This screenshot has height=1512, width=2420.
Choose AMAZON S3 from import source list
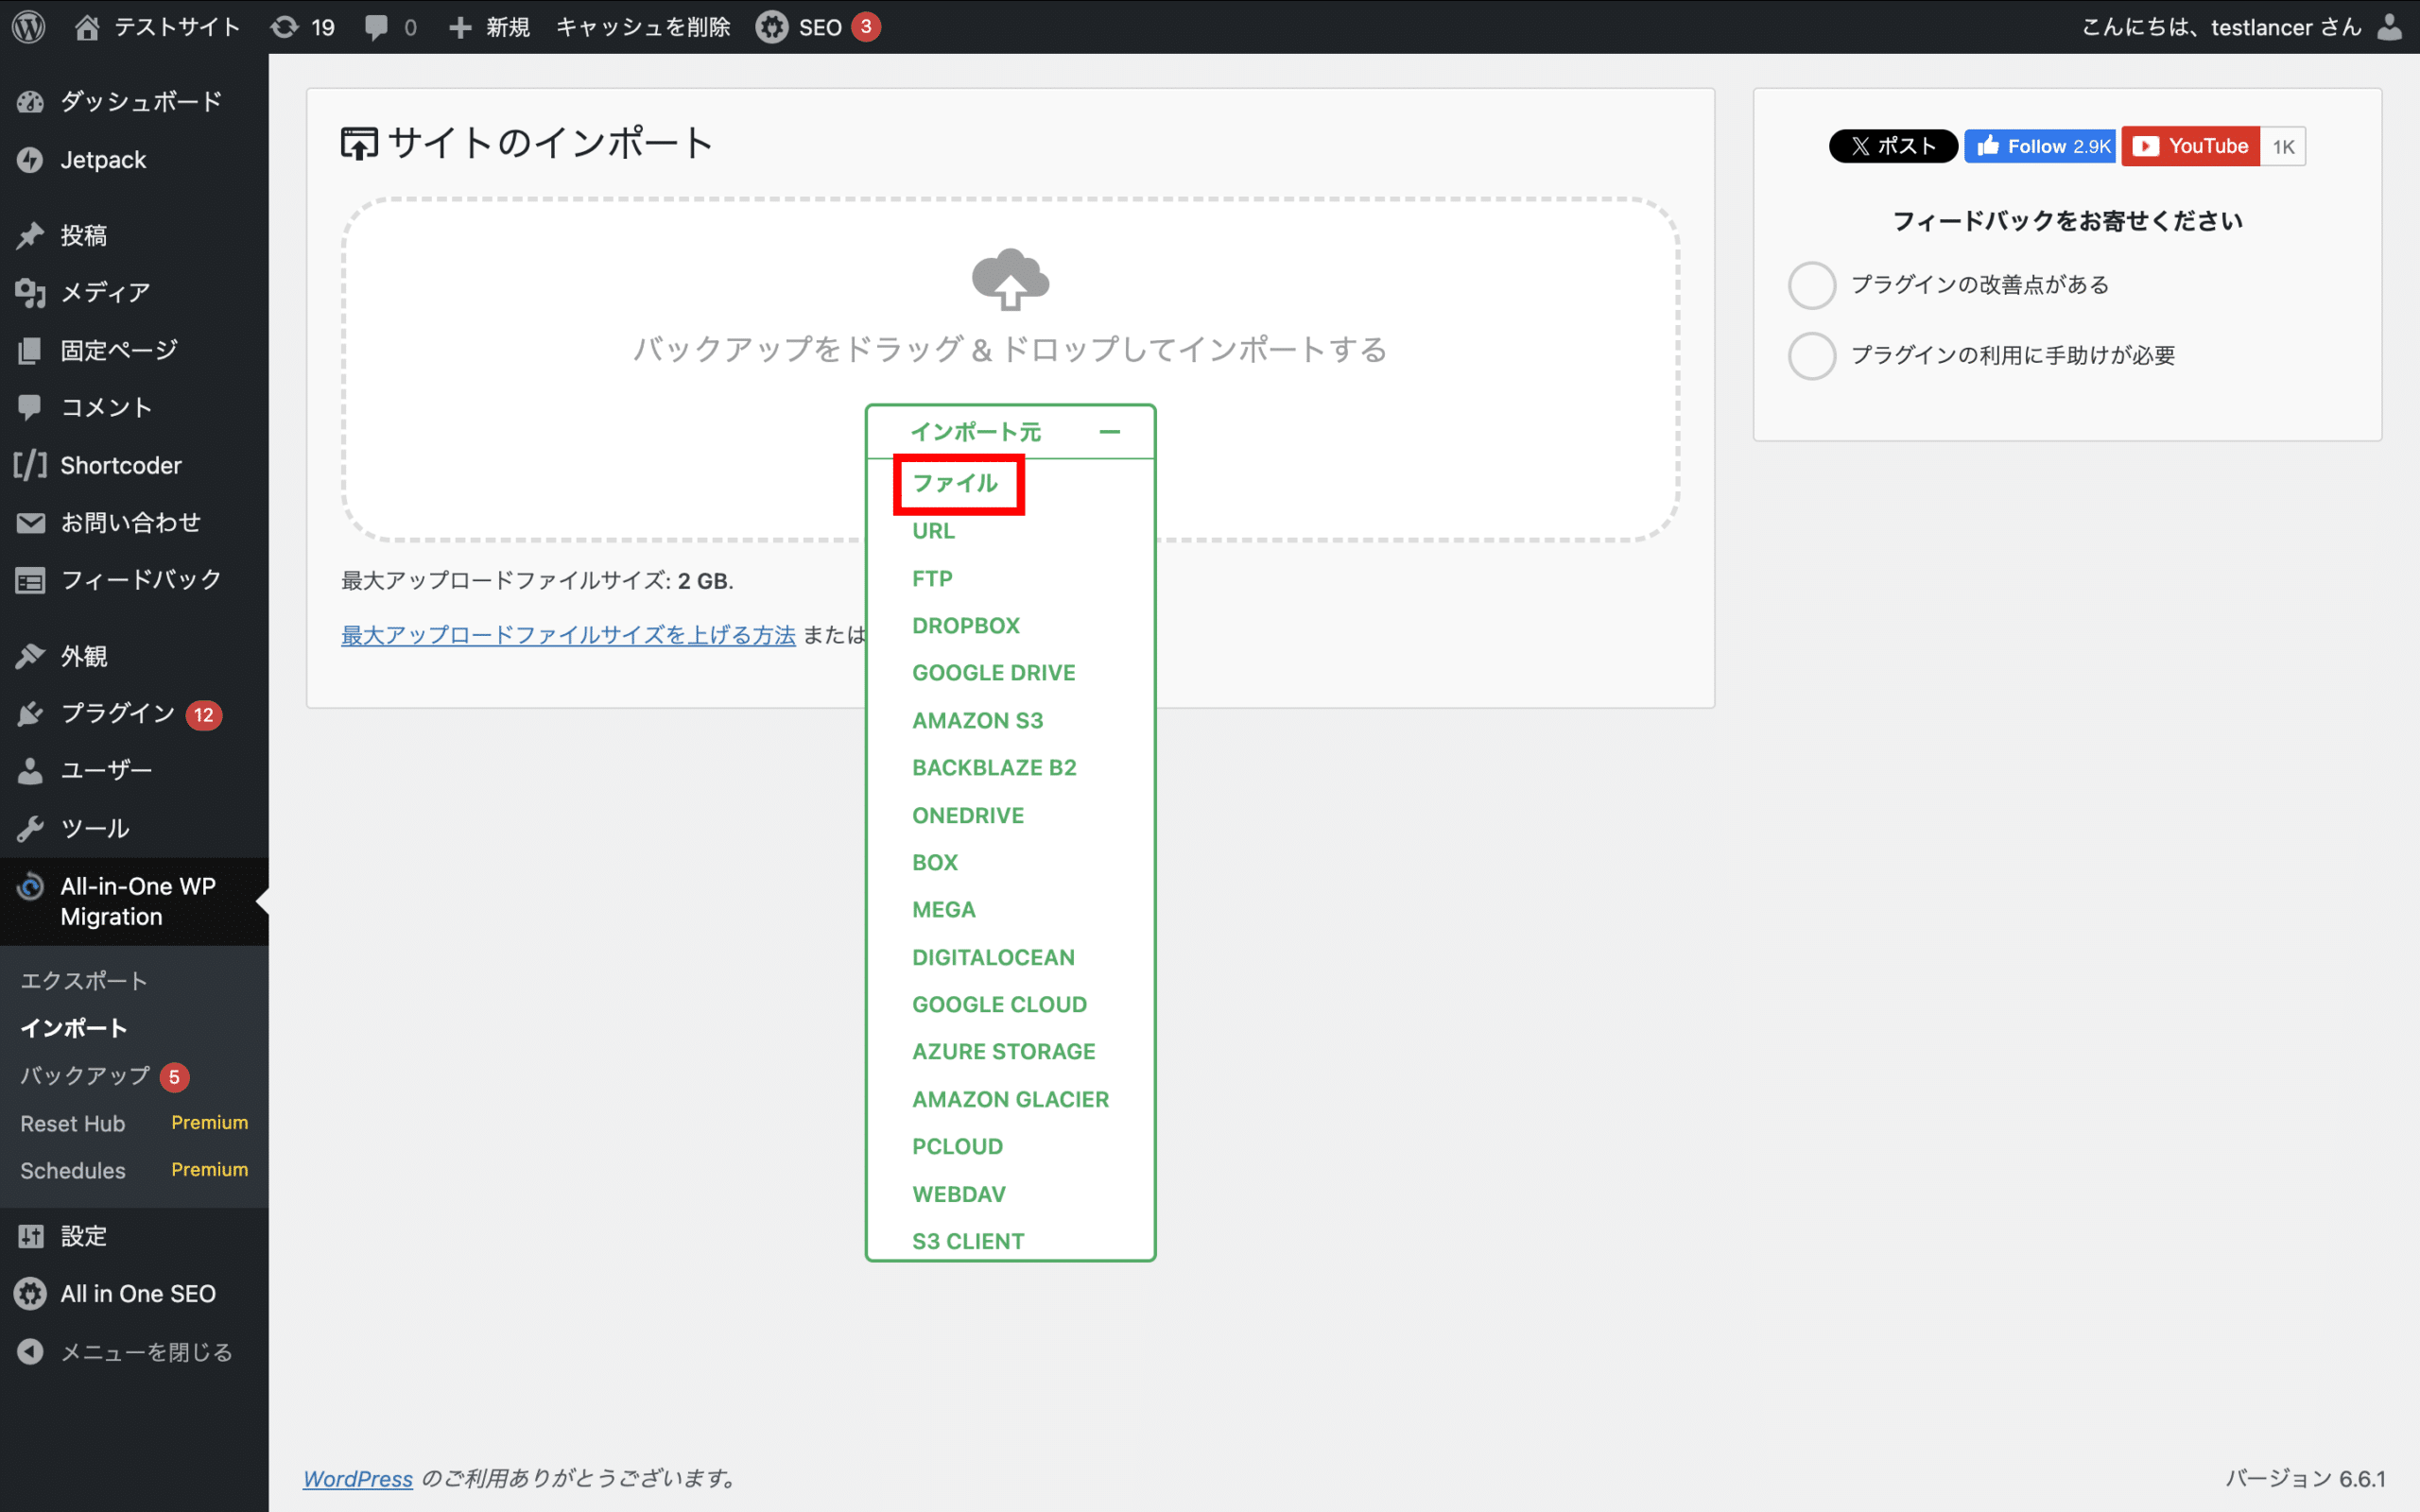(x=977, y=720)
